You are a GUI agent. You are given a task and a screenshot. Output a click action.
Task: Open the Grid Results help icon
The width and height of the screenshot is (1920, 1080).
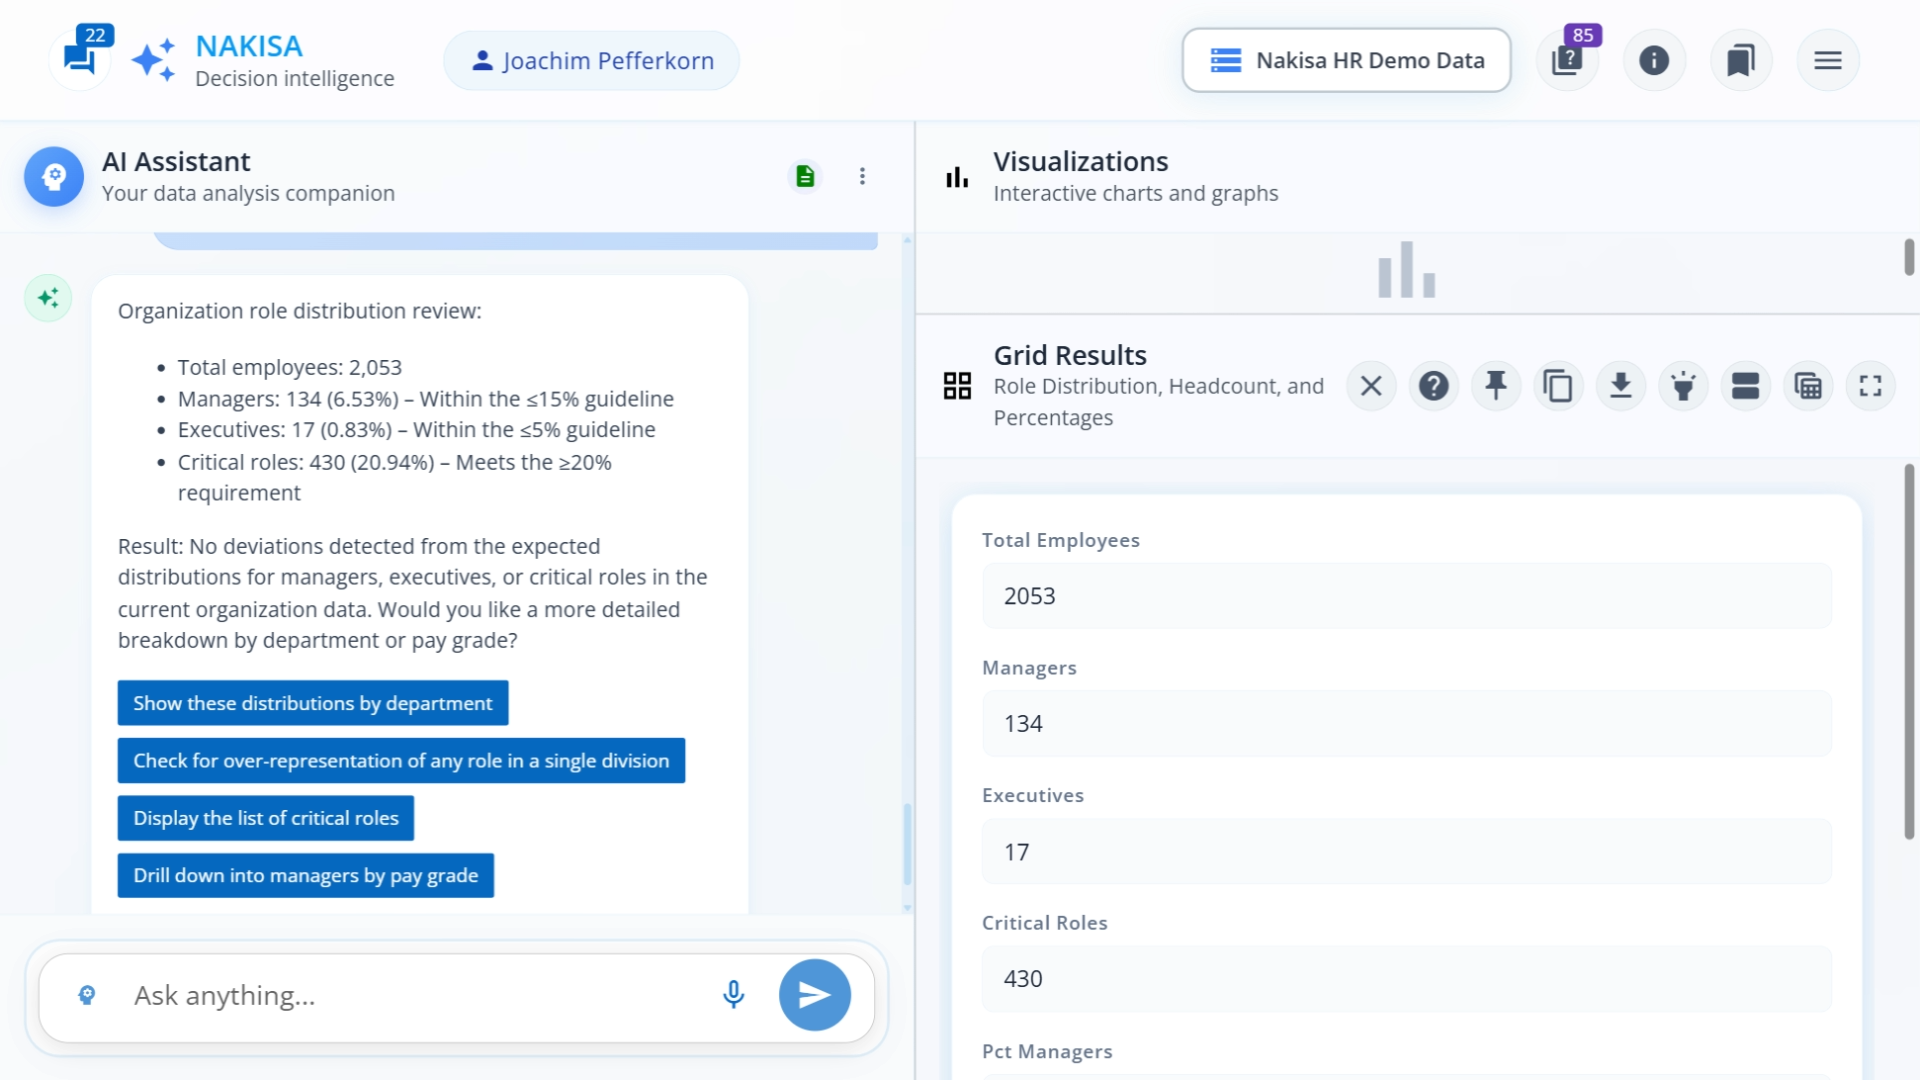1434,385
